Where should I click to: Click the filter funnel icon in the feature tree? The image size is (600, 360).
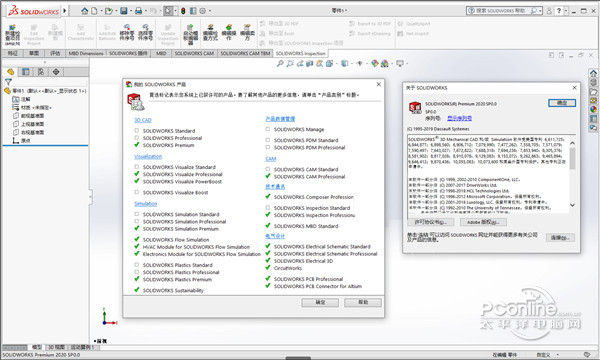(8, 81)
